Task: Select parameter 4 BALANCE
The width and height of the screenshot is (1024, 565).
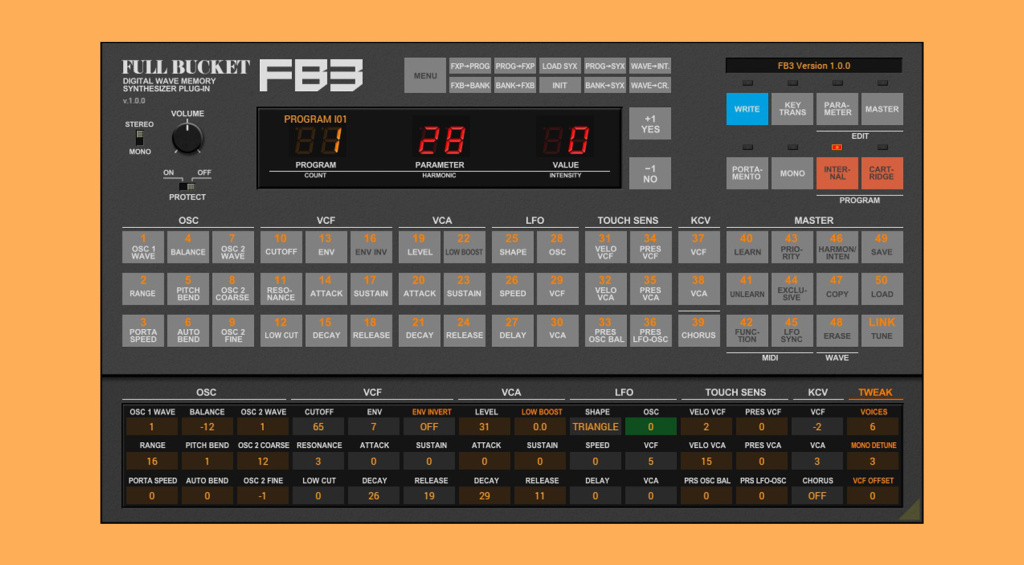Action: tap(188, 247)
